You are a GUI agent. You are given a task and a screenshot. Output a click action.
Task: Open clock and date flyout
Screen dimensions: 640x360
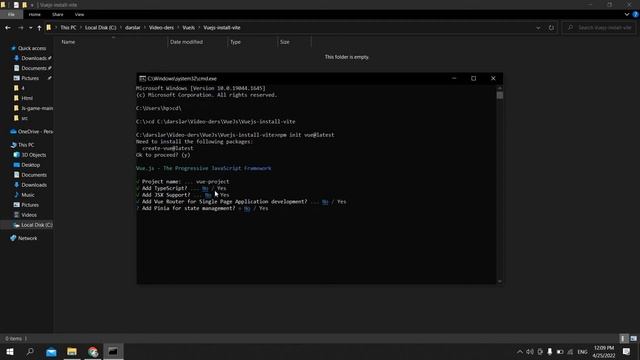click(604, 351)
